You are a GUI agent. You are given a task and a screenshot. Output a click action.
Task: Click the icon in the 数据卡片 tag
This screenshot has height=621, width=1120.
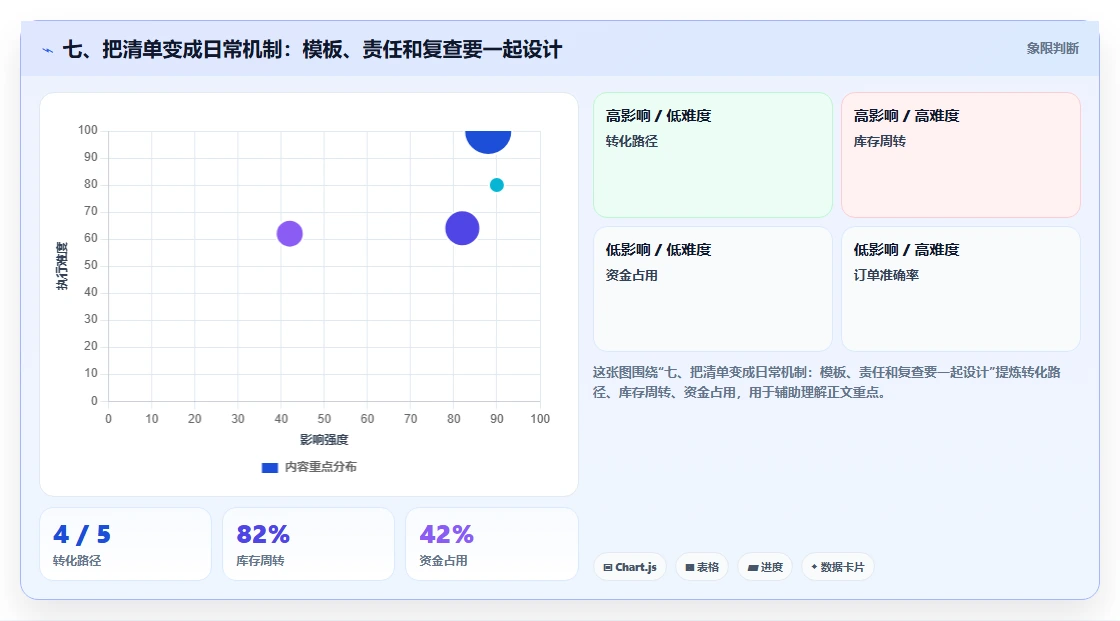(814, 567)
